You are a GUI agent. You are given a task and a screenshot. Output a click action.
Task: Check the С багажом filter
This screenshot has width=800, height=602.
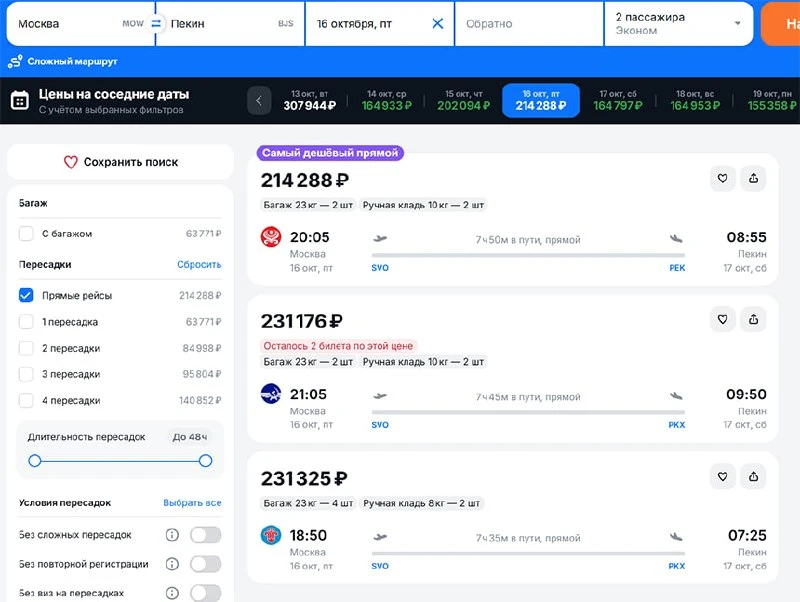point(26,234)
